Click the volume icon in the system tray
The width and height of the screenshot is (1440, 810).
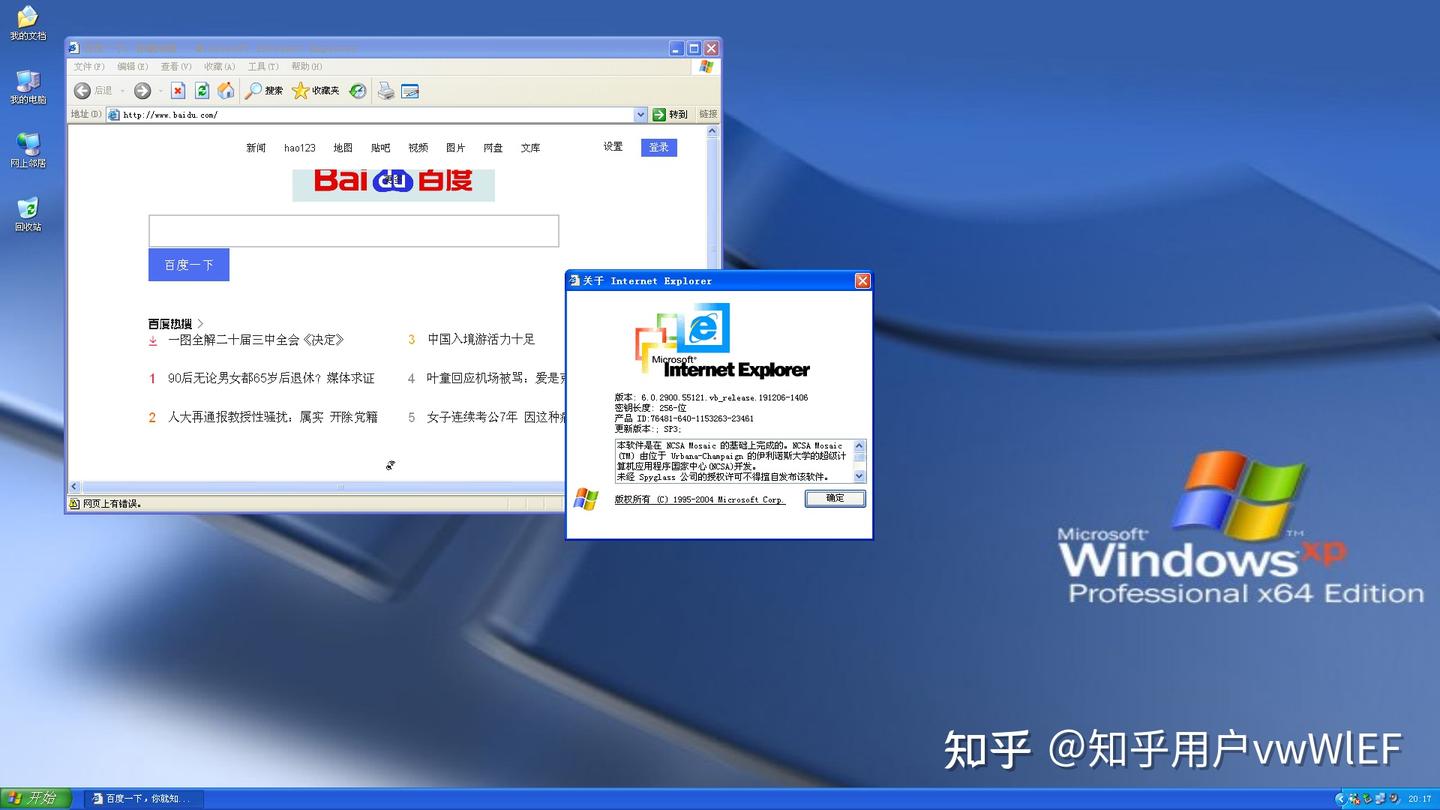pyautogui.click(x=1394, y=798)
